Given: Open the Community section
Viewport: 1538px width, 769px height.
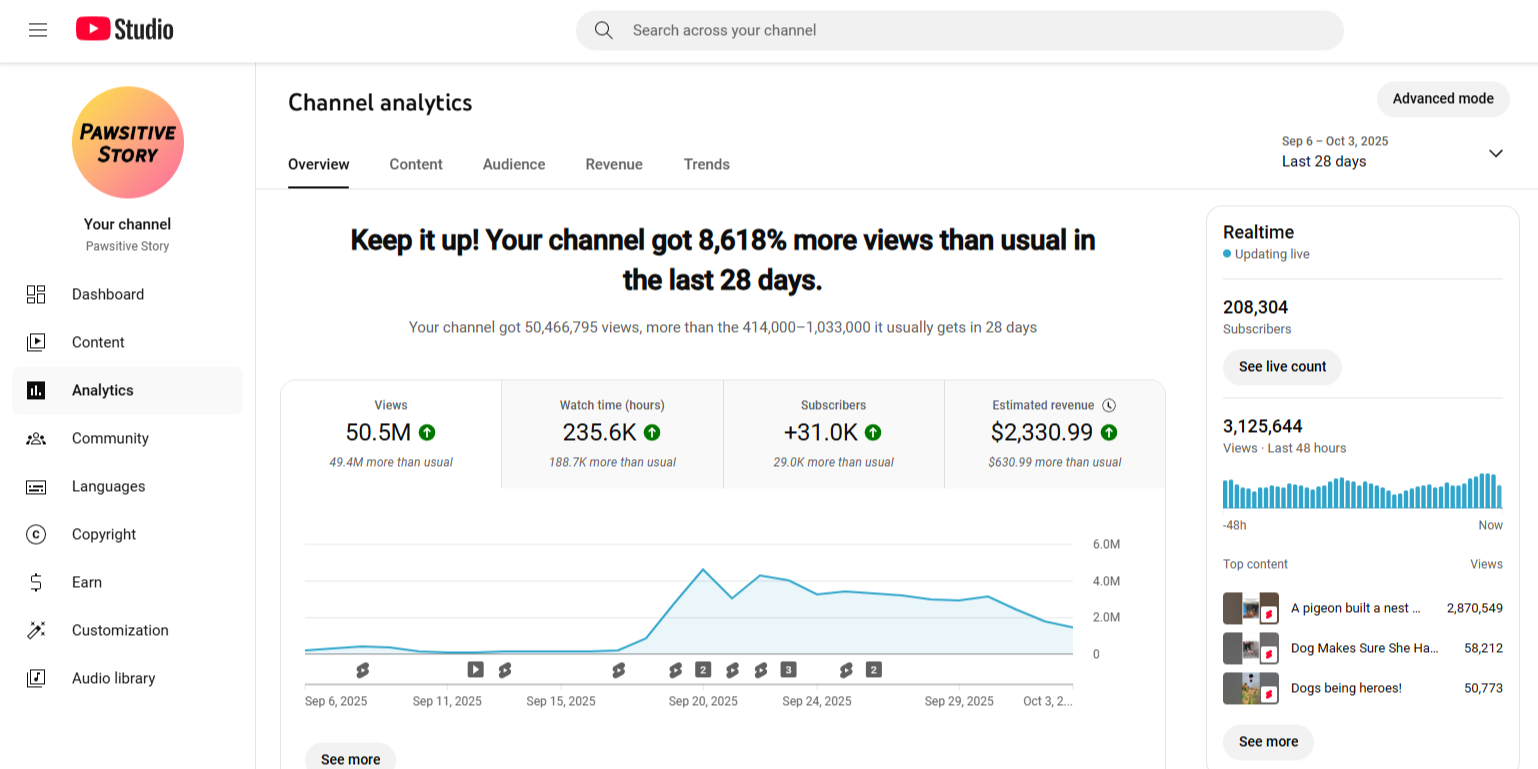Looking at the screenshot, I should coord(110,438).
